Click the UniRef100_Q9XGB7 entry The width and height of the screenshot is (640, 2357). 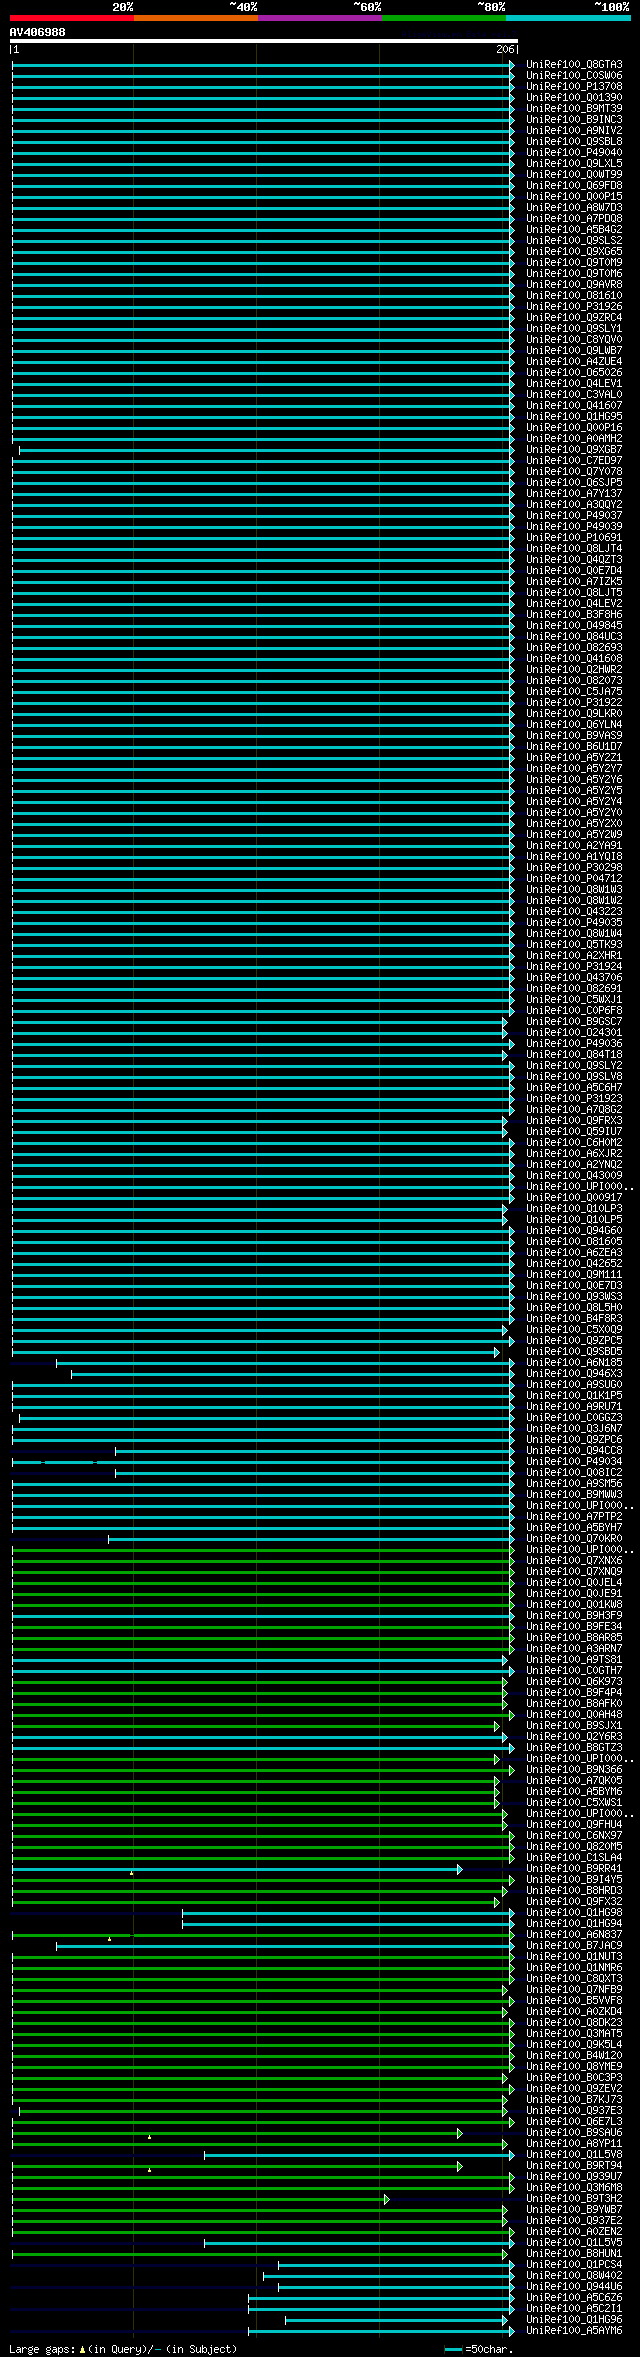(574, 450)
